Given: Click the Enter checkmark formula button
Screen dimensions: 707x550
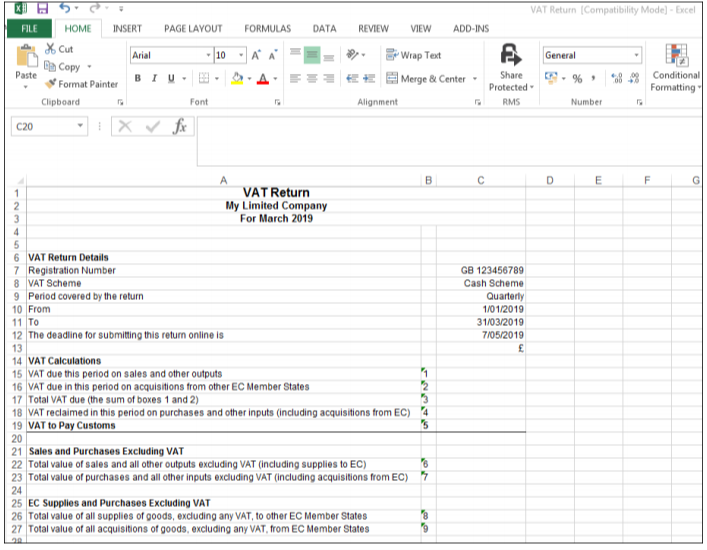Looking at the screenshot, I should (153, 126).
